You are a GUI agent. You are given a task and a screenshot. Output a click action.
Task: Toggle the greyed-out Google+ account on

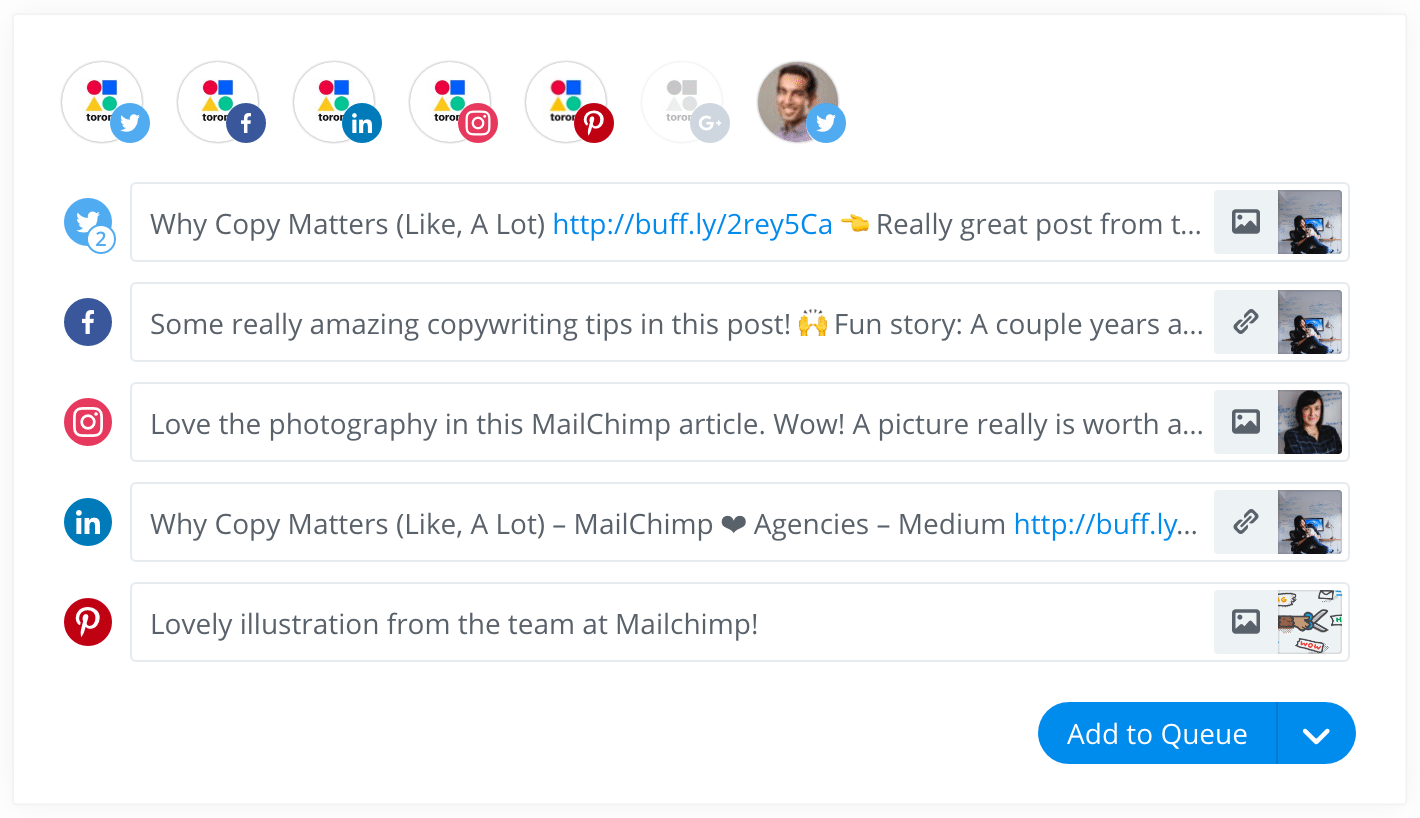point(682,101)
